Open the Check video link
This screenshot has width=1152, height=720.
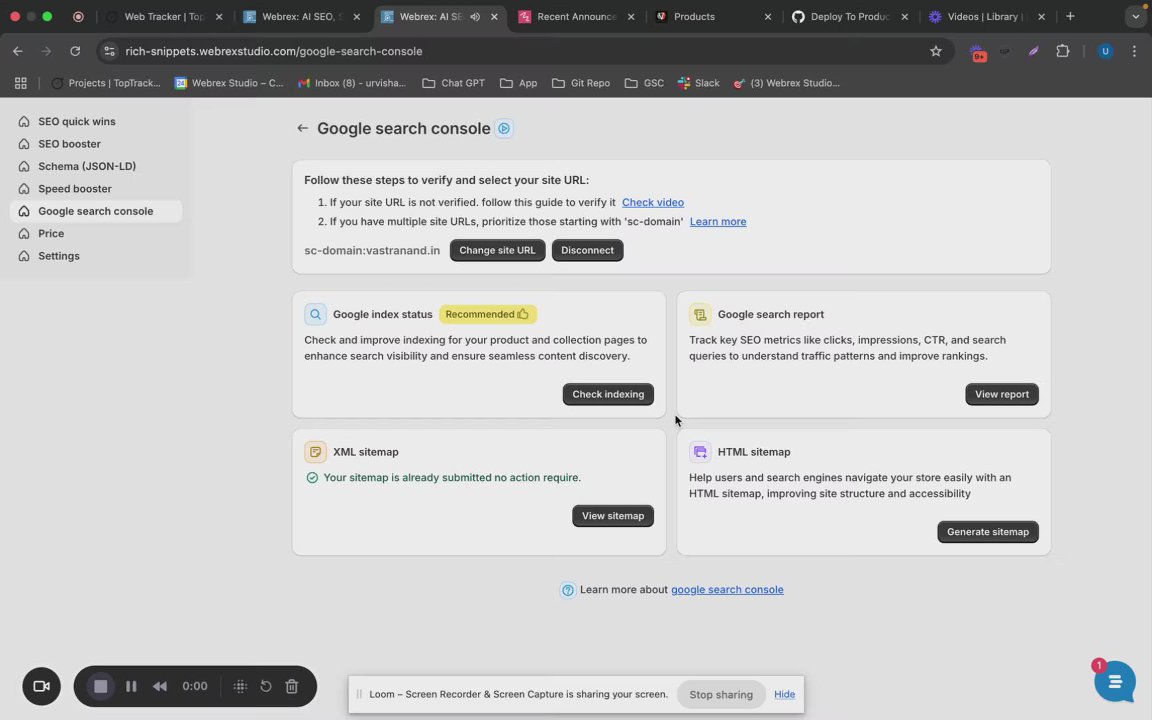click(652, 203)
